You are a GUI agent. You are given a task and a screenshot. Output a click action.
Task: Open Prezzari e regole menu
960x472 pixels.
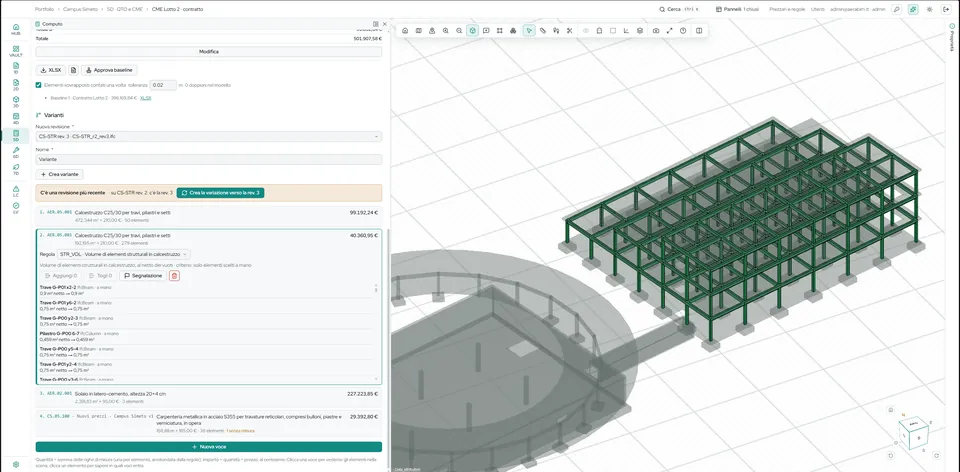pos(787,10)
